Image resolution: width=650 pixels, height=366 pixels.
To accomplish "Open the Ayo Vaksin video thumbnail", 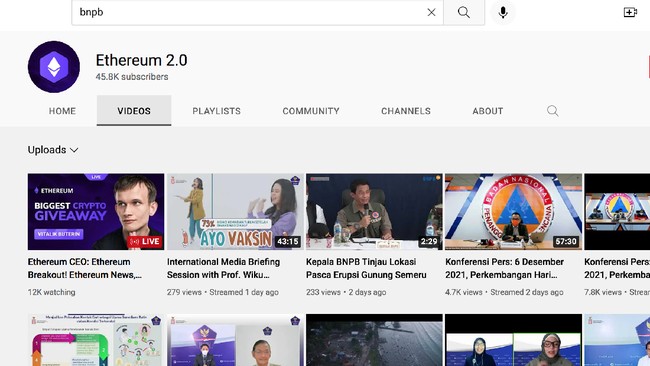I will [235, 211].
